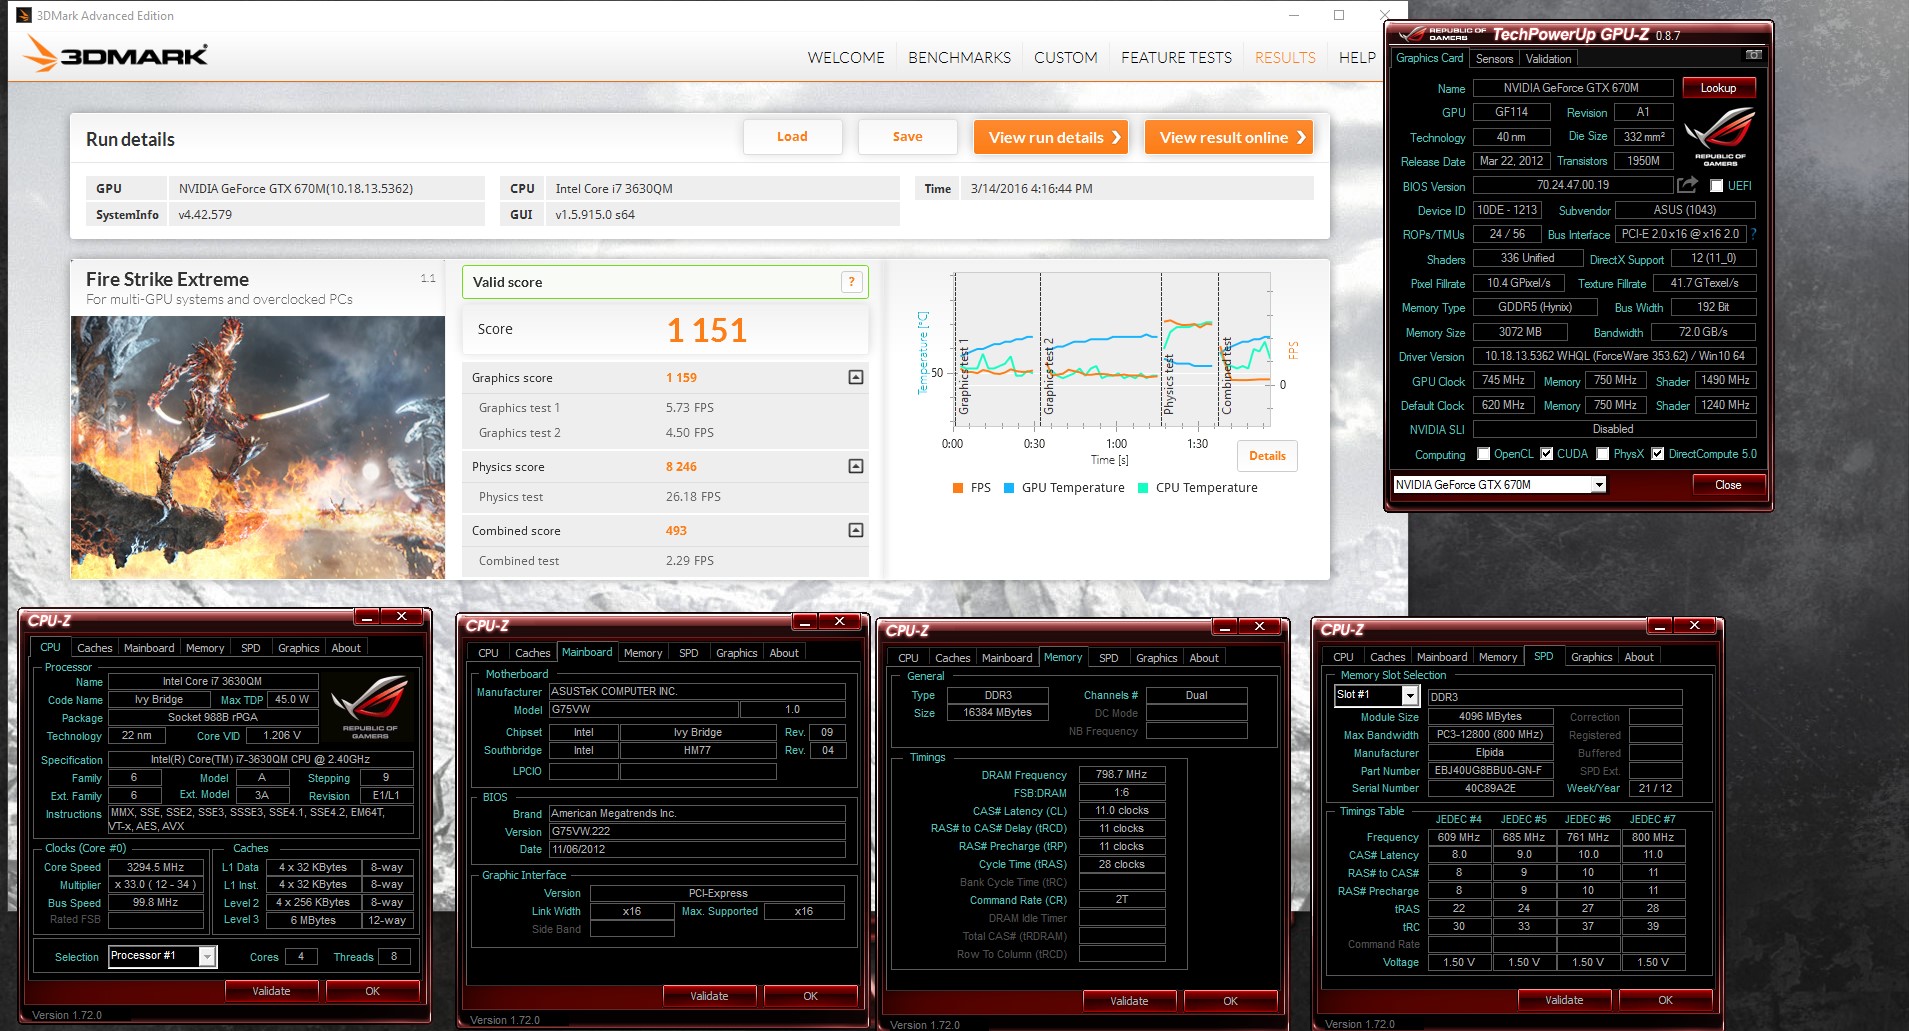Click OK in CPU-Z Mainboard window
Viewport: 1909px width, 1031px height.
(x=810, y=996)
